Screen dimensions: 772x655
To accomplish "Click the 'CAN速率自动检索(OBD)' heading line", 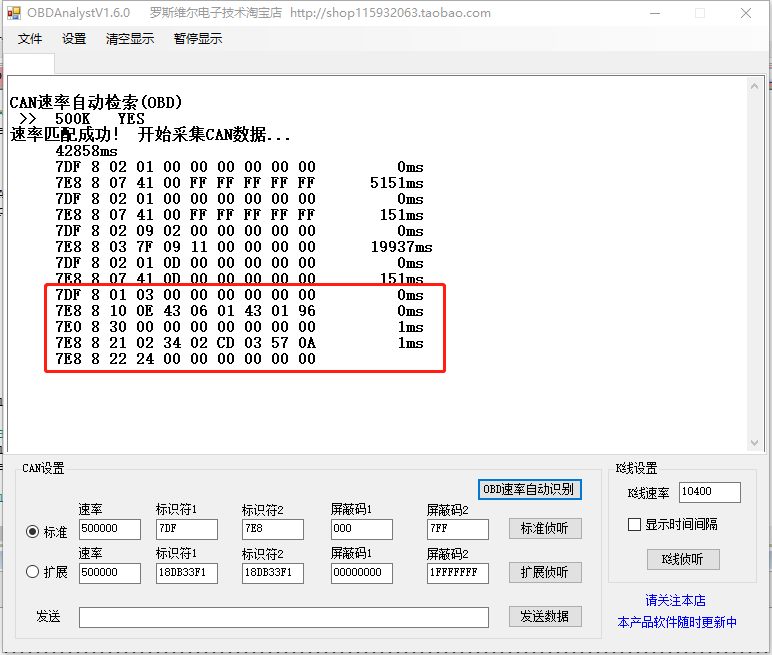I will (x=96, y=102).
